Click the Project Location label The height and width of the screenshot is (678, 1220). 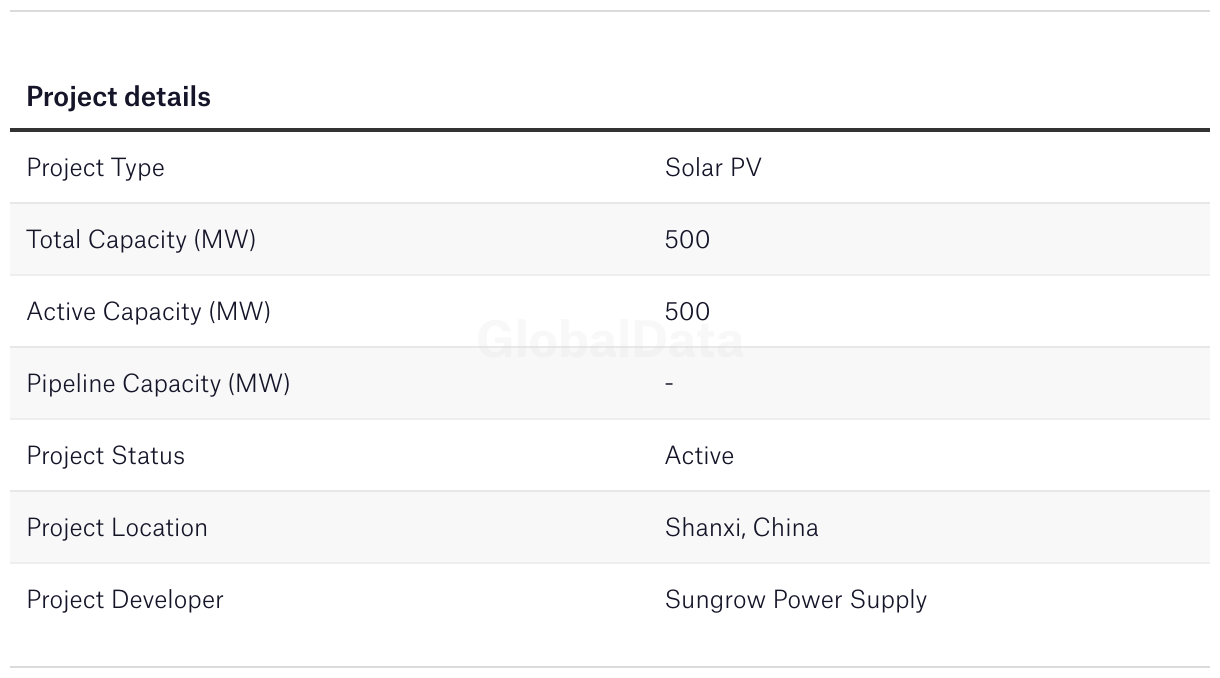117,528
